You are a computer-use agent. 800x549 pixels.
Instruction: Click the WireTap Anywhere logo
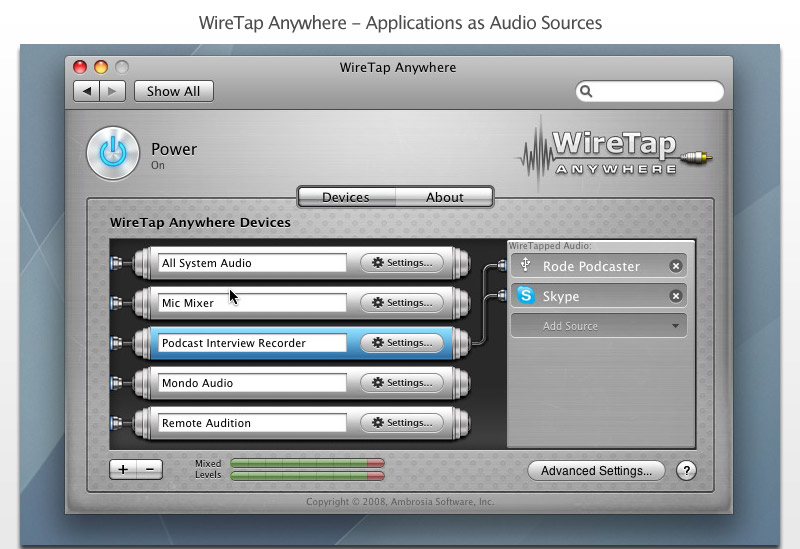615,152
